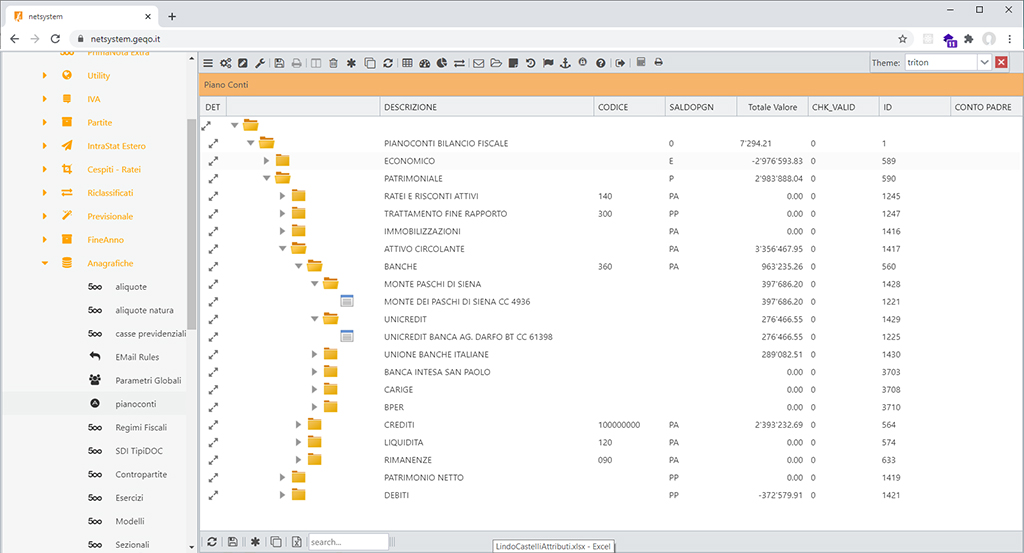Export to Excel using the bottom toolbar icon
Viewport: 1024px width, 553px height.
296,541
